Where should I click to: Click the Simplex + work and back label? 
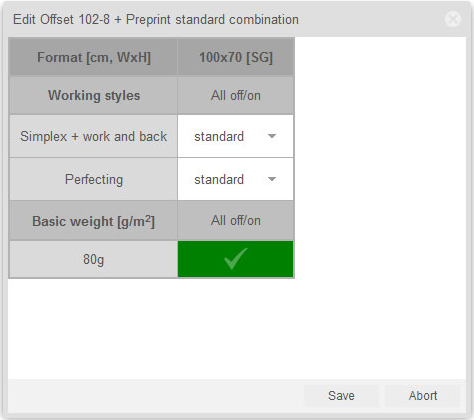tap(94, 136)
